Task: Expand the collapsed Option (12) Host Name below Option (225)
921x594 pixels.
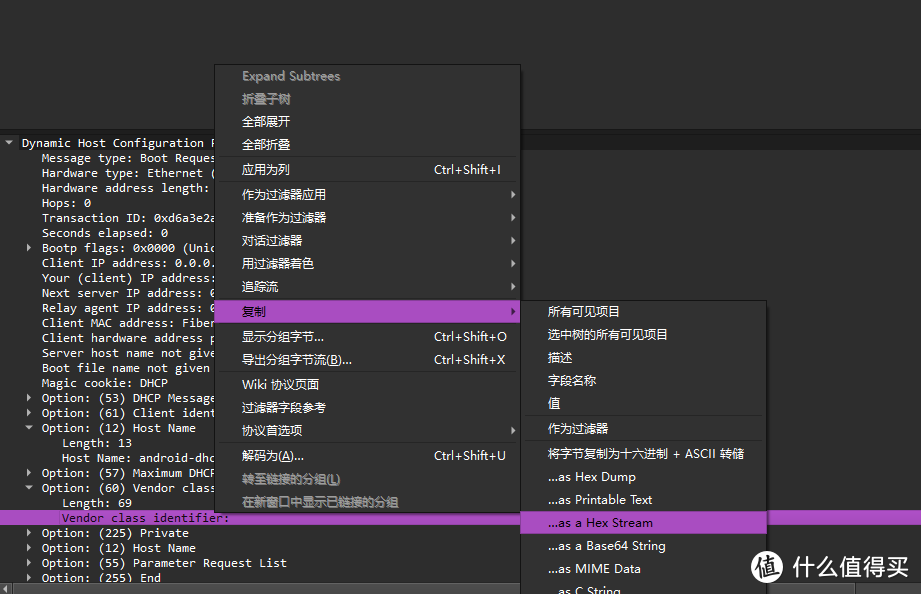Action: point(29,548)
